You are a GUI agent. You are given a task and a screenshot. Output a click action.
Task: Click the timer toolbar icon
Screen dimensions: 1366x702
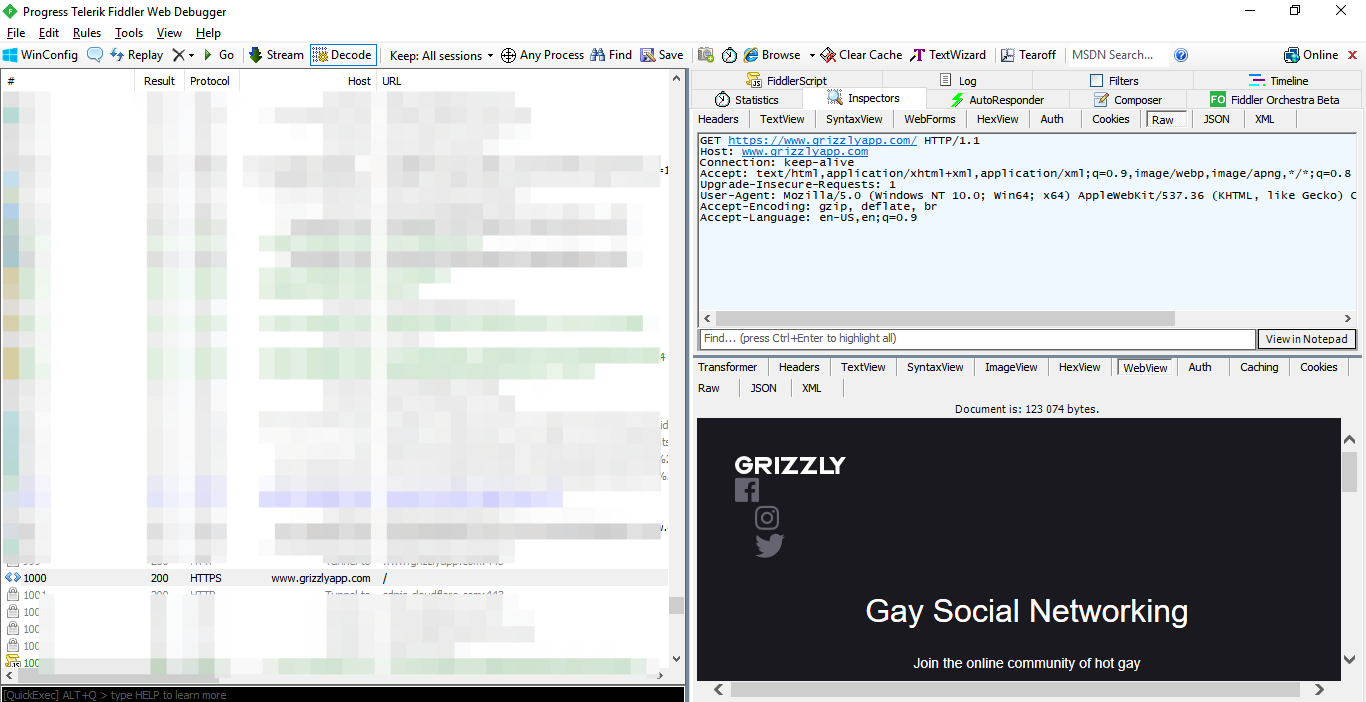tap(730, 55)
